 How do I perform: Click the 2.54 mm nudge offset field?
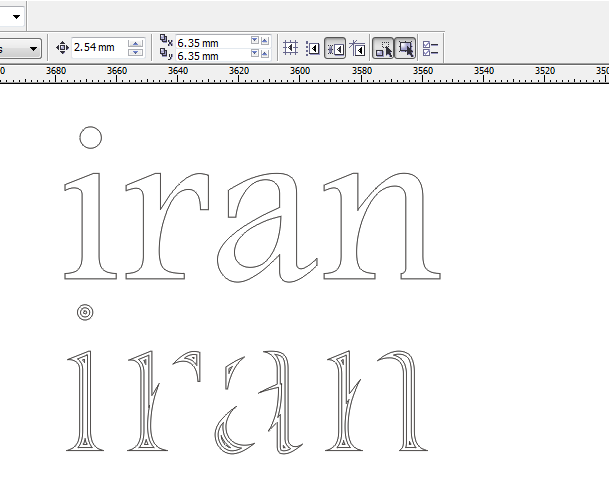click(98, 47)
